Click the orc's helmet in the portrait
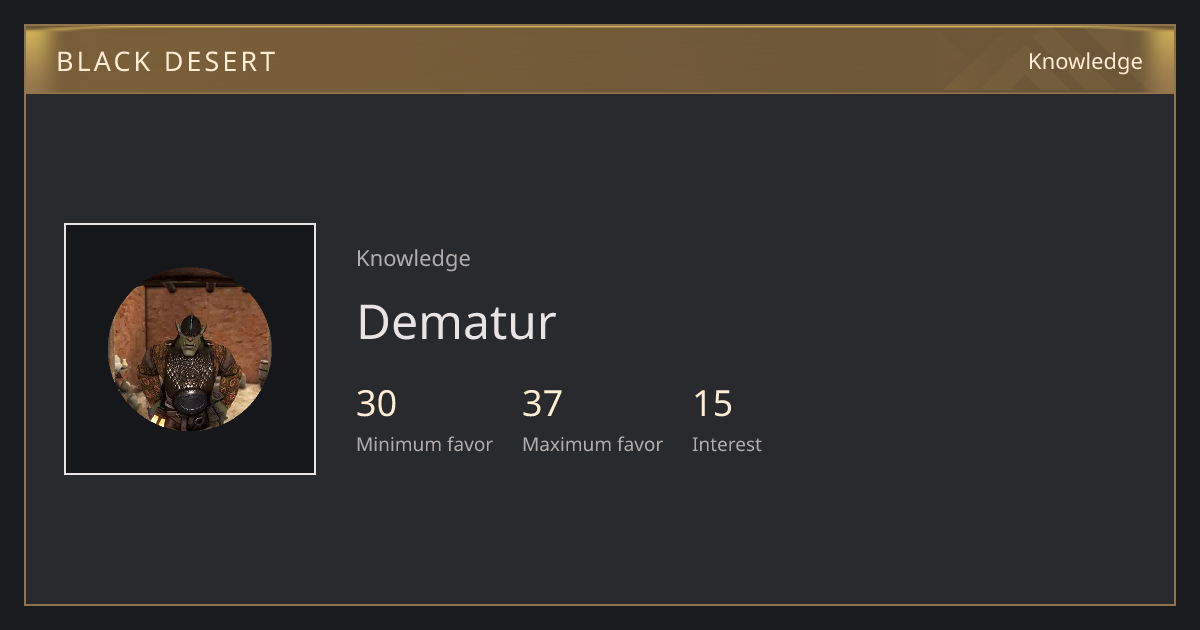Screen dimensions: 1200x630 [189, 322]
